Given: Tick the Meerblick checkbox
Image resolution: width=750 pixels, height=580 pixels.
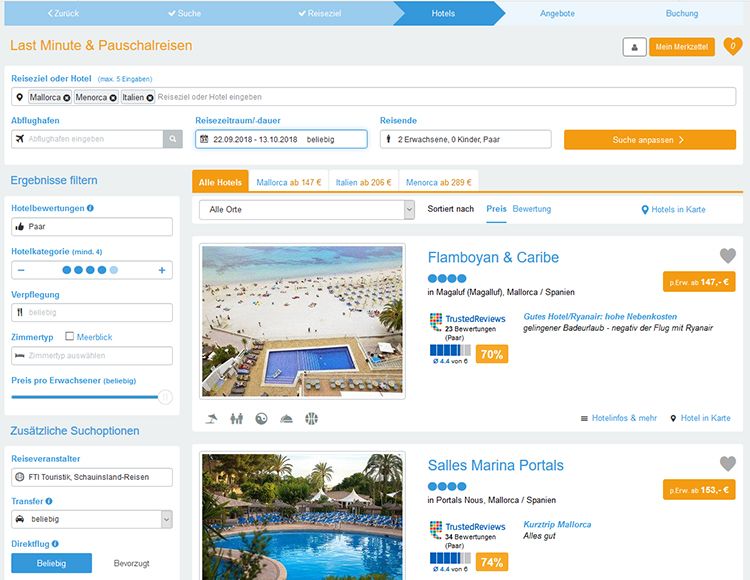Looking at the screenshot, I should (x=69, y=336).
